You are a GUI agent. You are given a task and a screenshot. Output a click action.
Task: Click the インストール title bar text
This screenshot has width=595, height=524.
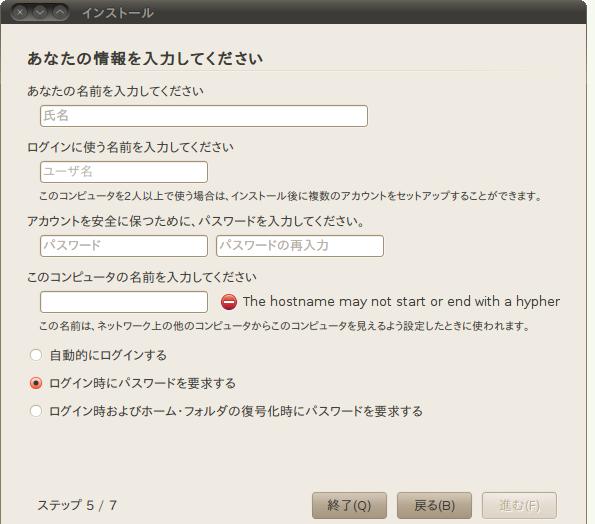(x=118, y=13)
